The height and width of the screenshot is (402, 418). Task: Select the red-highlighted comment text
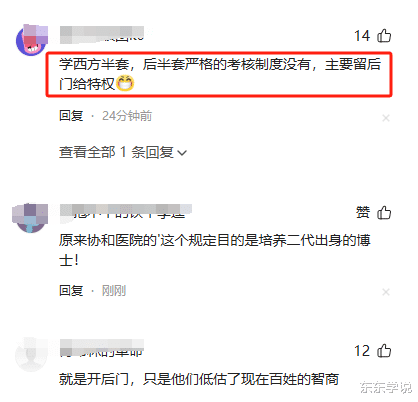(219, 74)
